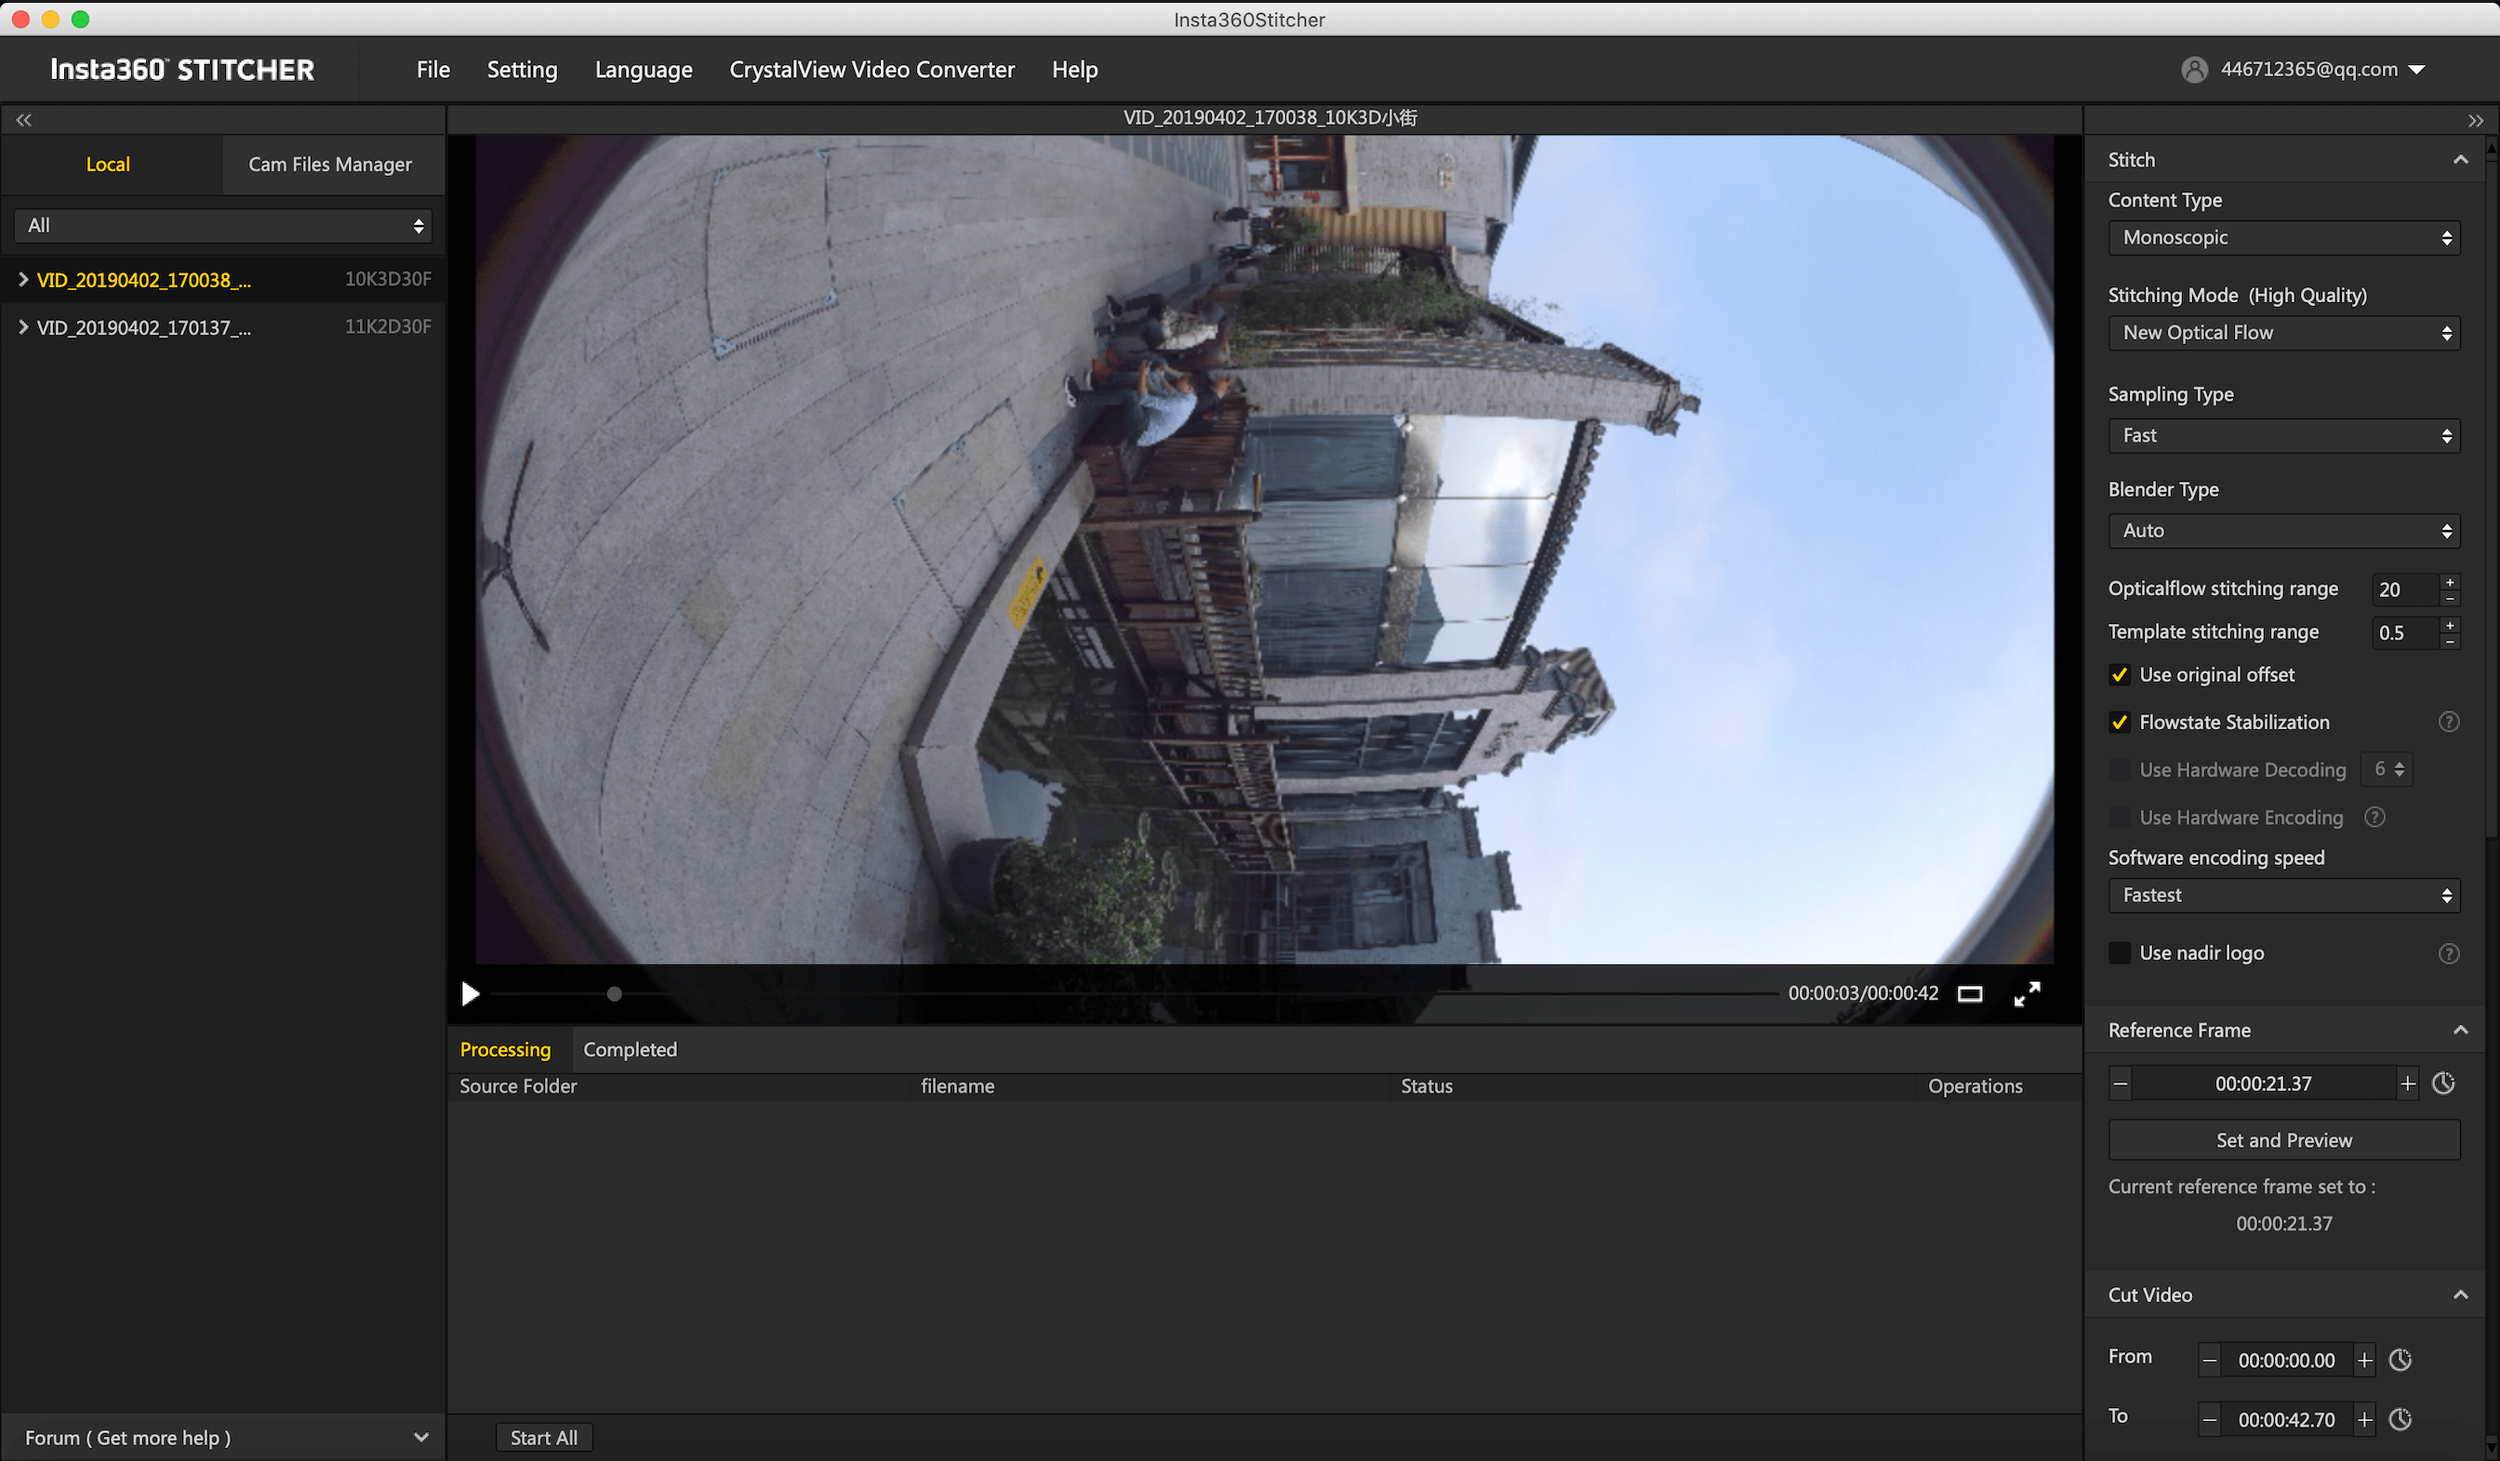Switch to the Completed tab
This screenshot has width=2500, height=1461.
tap(629, 1049)
